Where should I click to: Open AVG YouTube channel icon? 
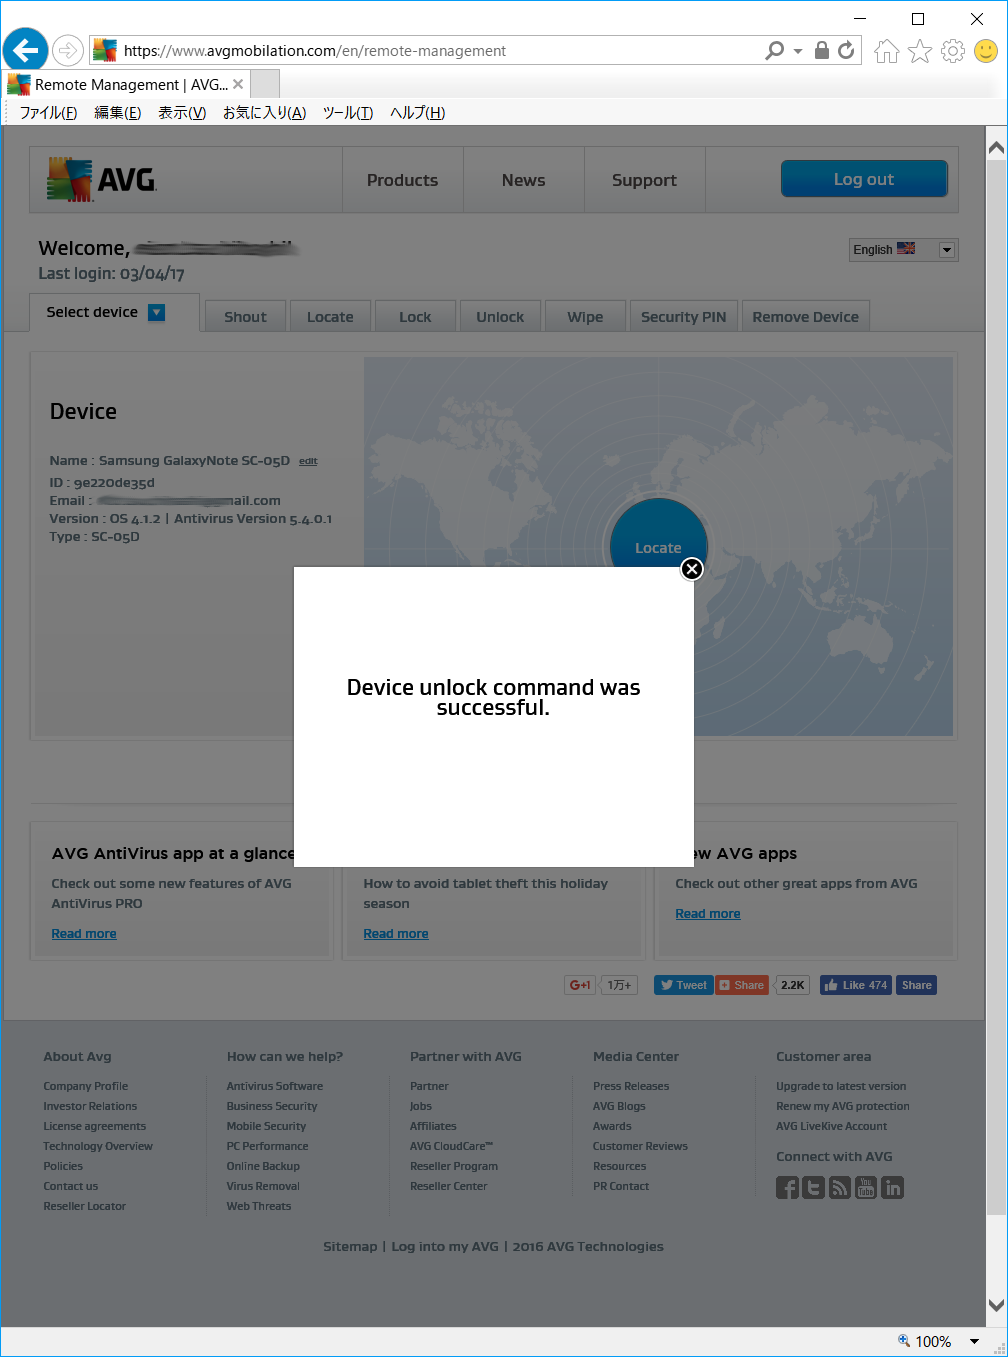click(x=866, y=1188)
